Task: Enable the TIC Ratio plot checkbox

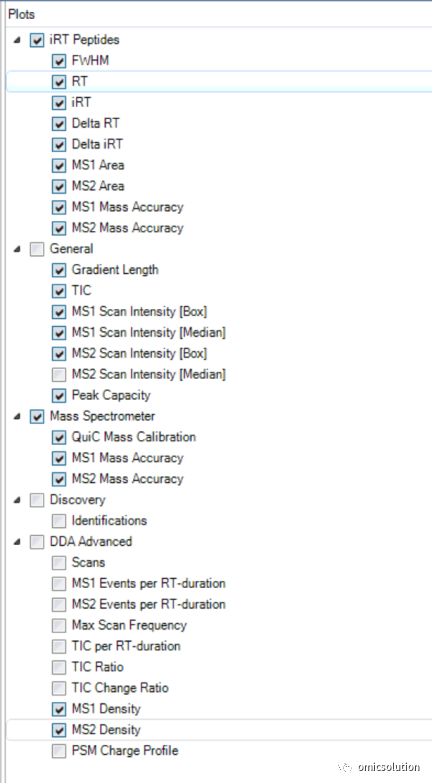Action: coord(59,668)
